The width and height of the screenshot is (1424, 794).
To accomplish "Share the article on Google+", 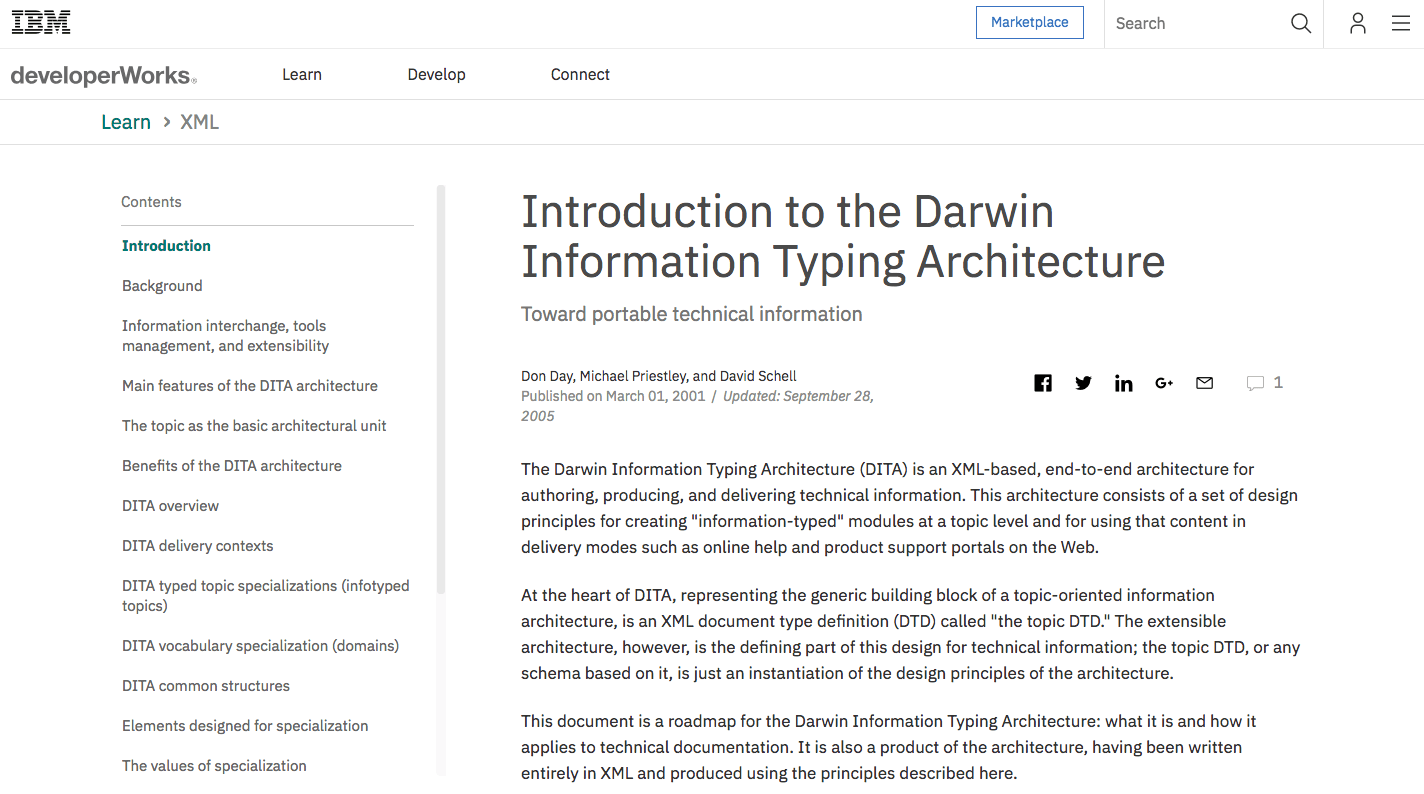I will point(1163,382).
